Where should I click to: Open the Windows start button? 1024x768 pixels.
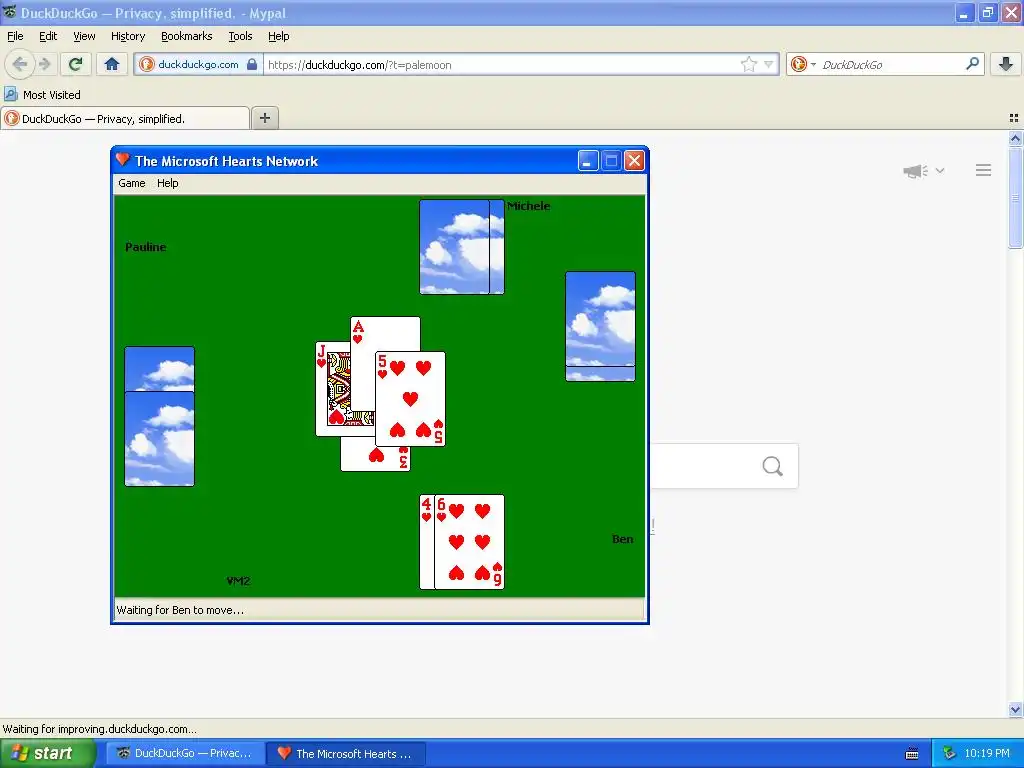coord(48,754)
